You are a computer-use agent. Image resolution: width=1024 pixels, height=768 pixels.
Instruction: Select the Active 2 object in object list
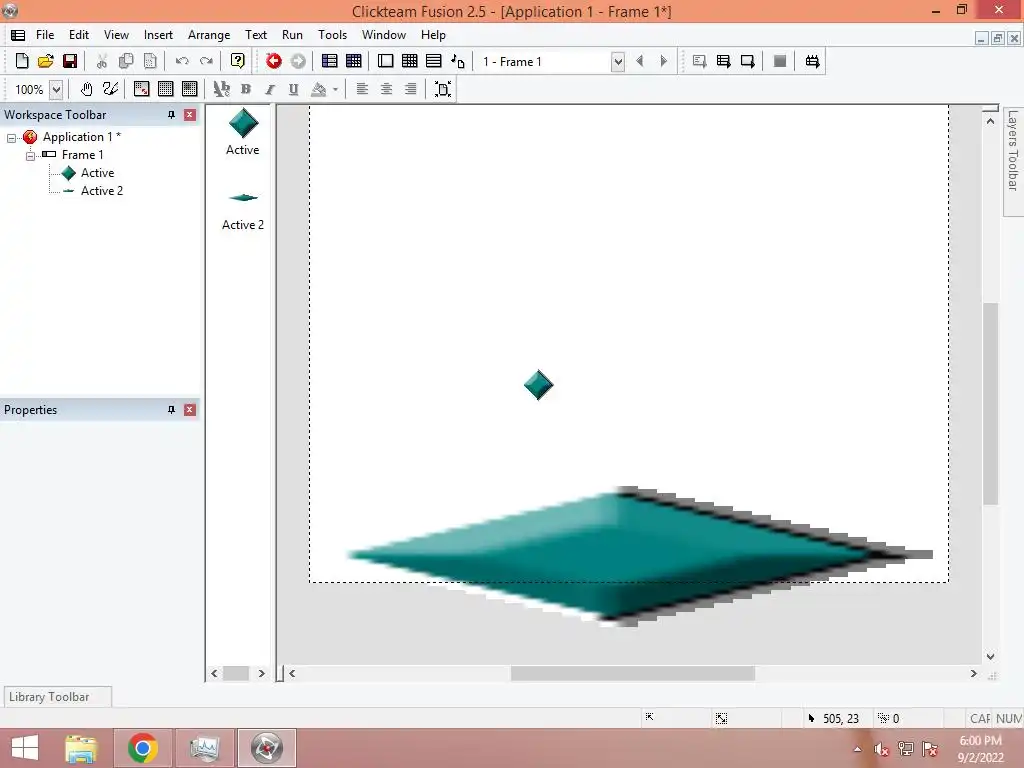tap(243, 211)
